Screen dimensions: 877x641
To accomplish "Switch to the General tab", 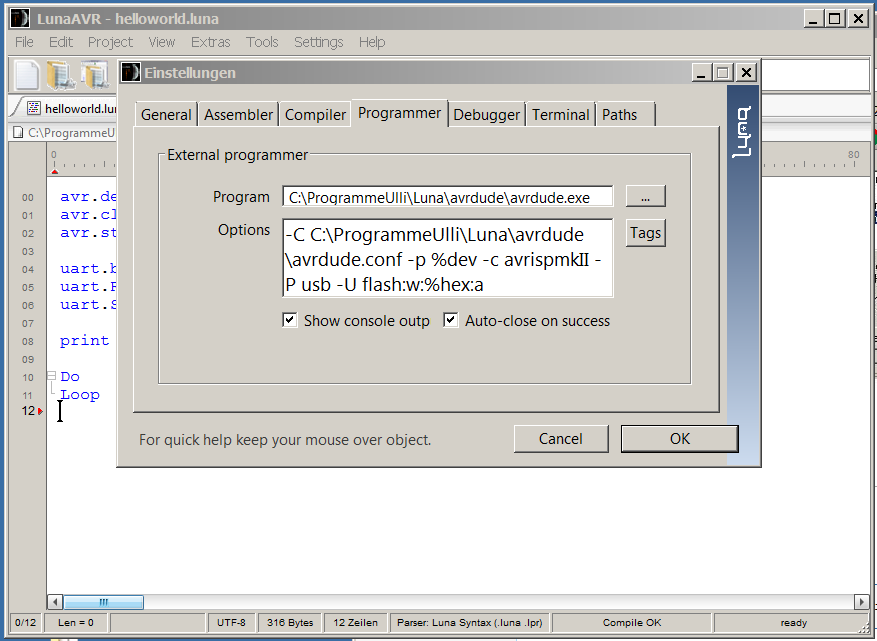I will pos(166,115).
